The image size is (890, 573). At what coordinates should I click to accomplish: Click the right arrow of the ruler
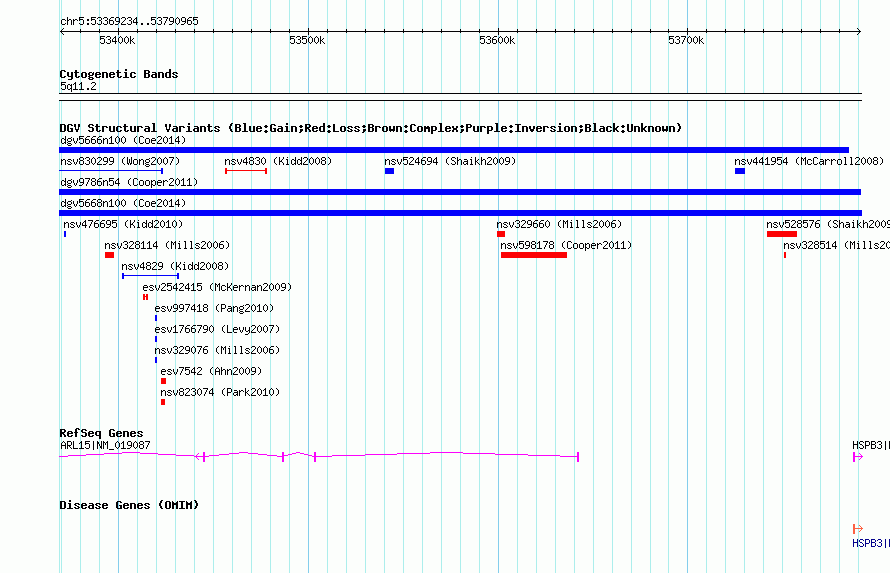click(x=858, y=31)
